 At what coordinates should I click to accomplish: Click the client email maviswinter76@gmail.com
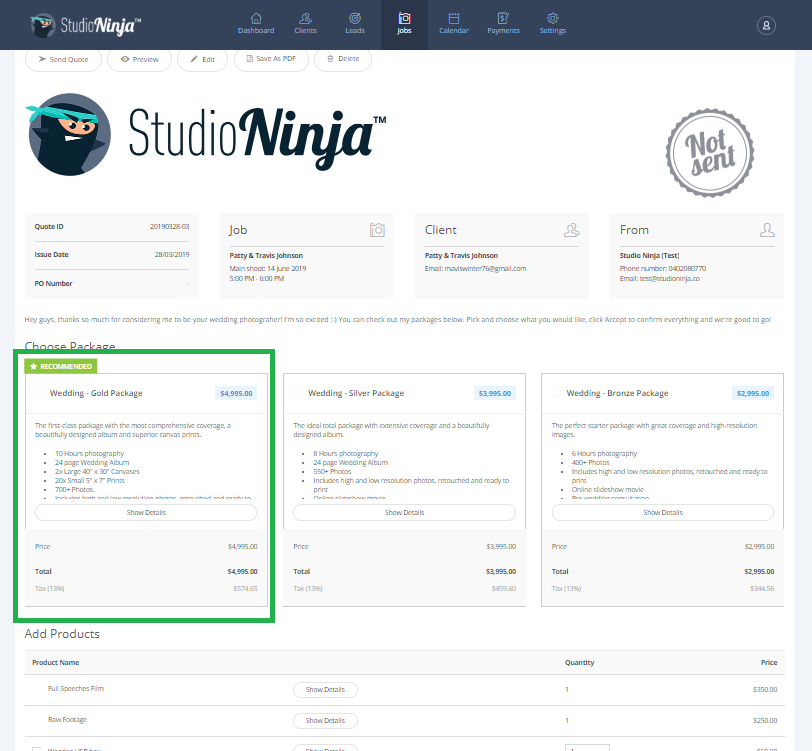pyautogui.click(x=485, y=268)
